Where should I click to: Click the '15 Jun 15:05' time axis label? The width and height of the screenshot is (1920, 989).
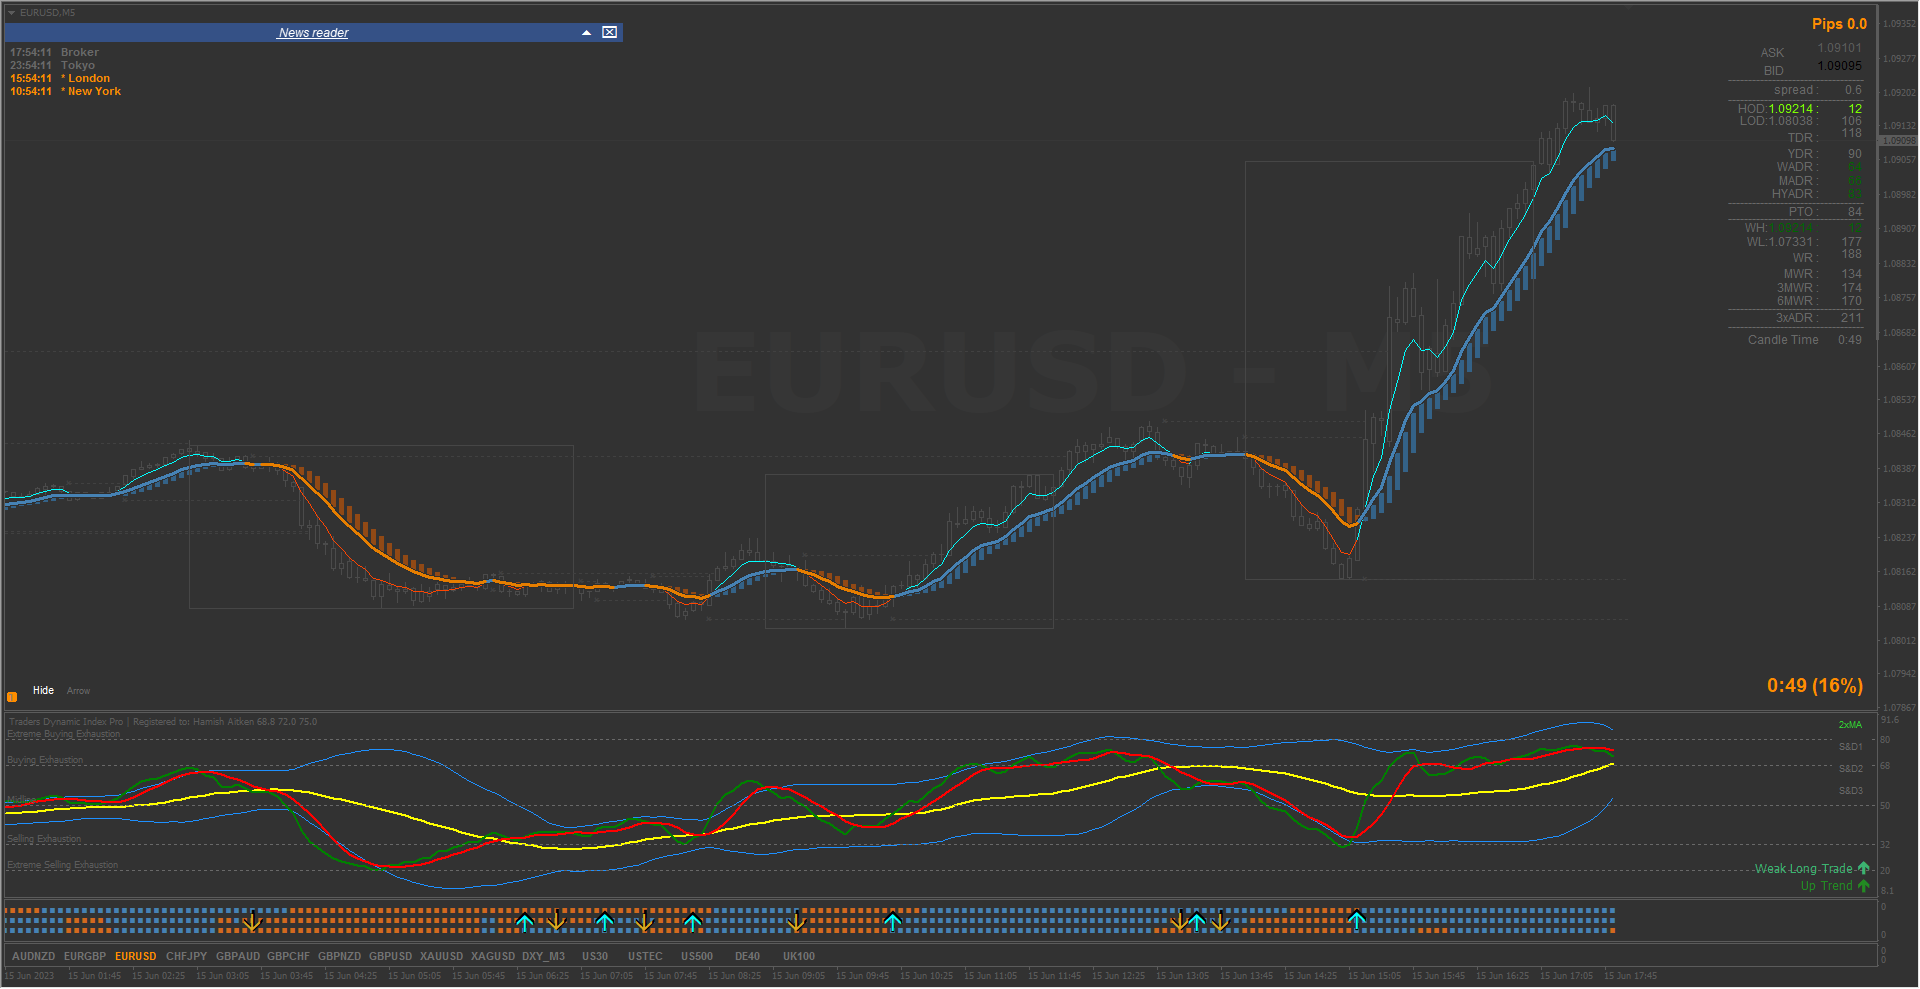click(x=1374, y=976)
